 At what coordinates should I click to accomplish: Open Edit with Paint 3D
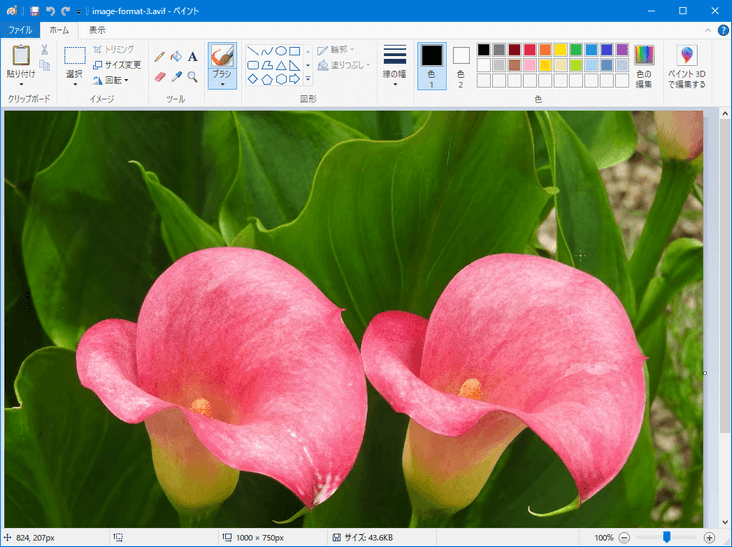point(687,66)
